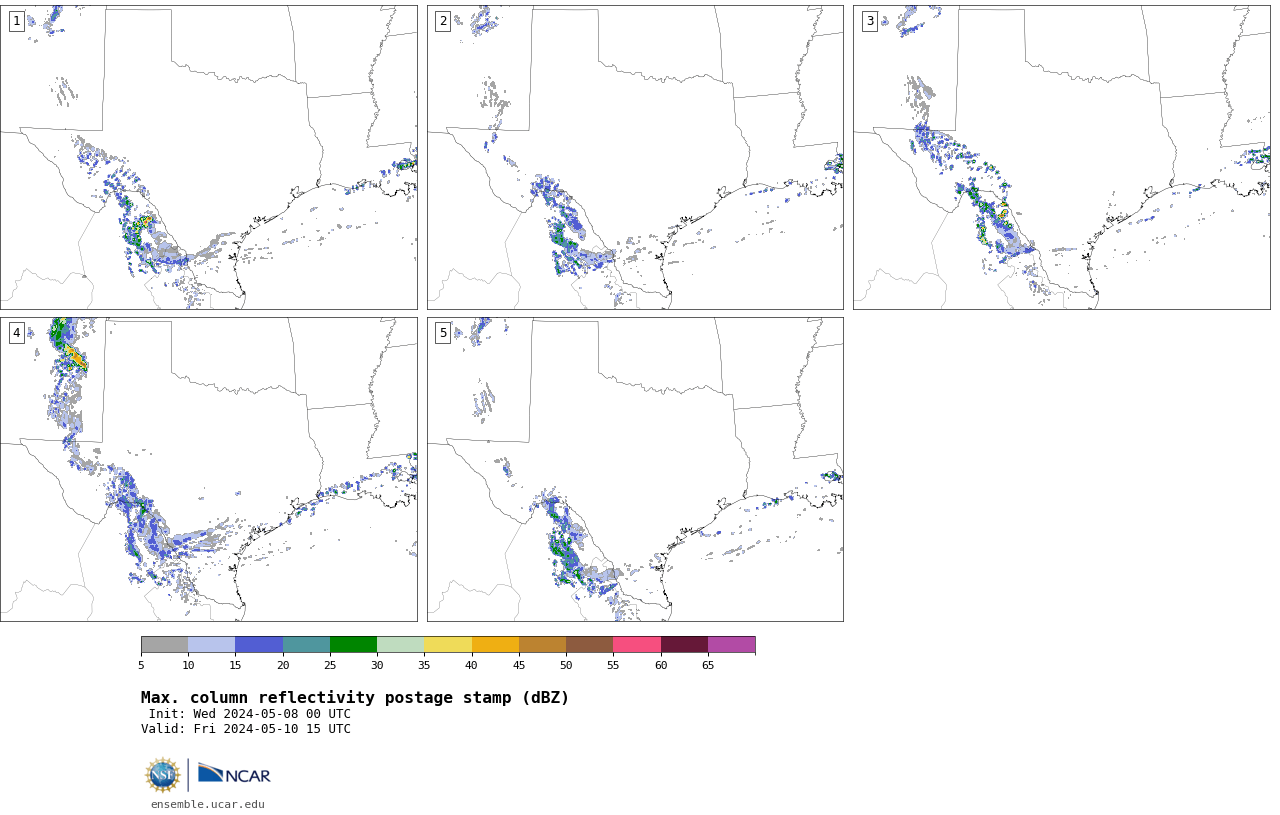
Task: Click the Valid: Fri 2024-05-10 15 UTC line
Action: pos(246,729)
